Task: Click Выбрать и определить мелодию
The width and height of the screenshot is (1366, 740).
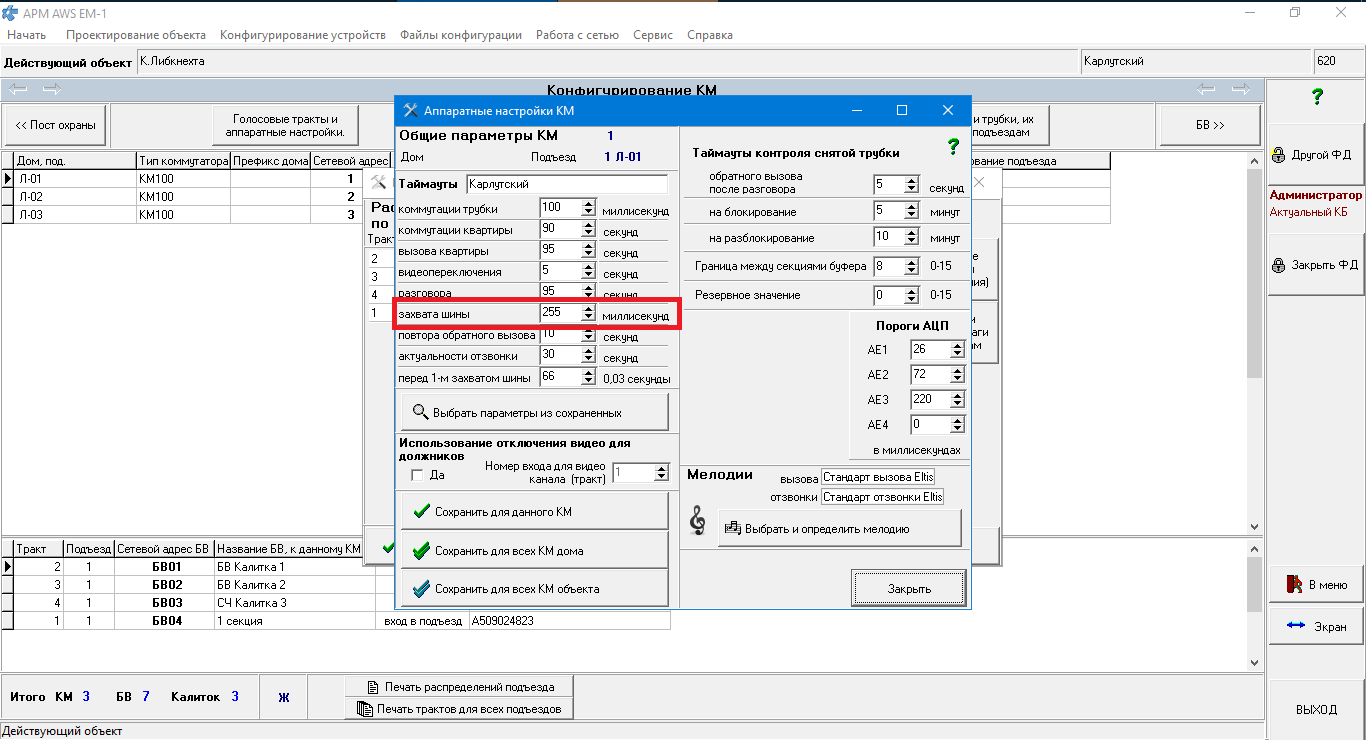Action: point(839,528)
